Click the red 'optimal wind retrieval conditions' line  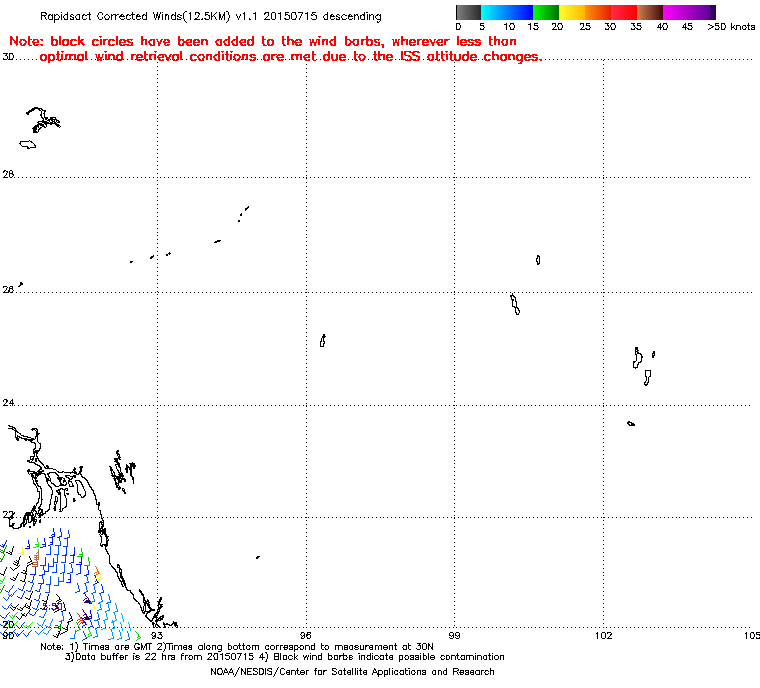click(291, 57)
